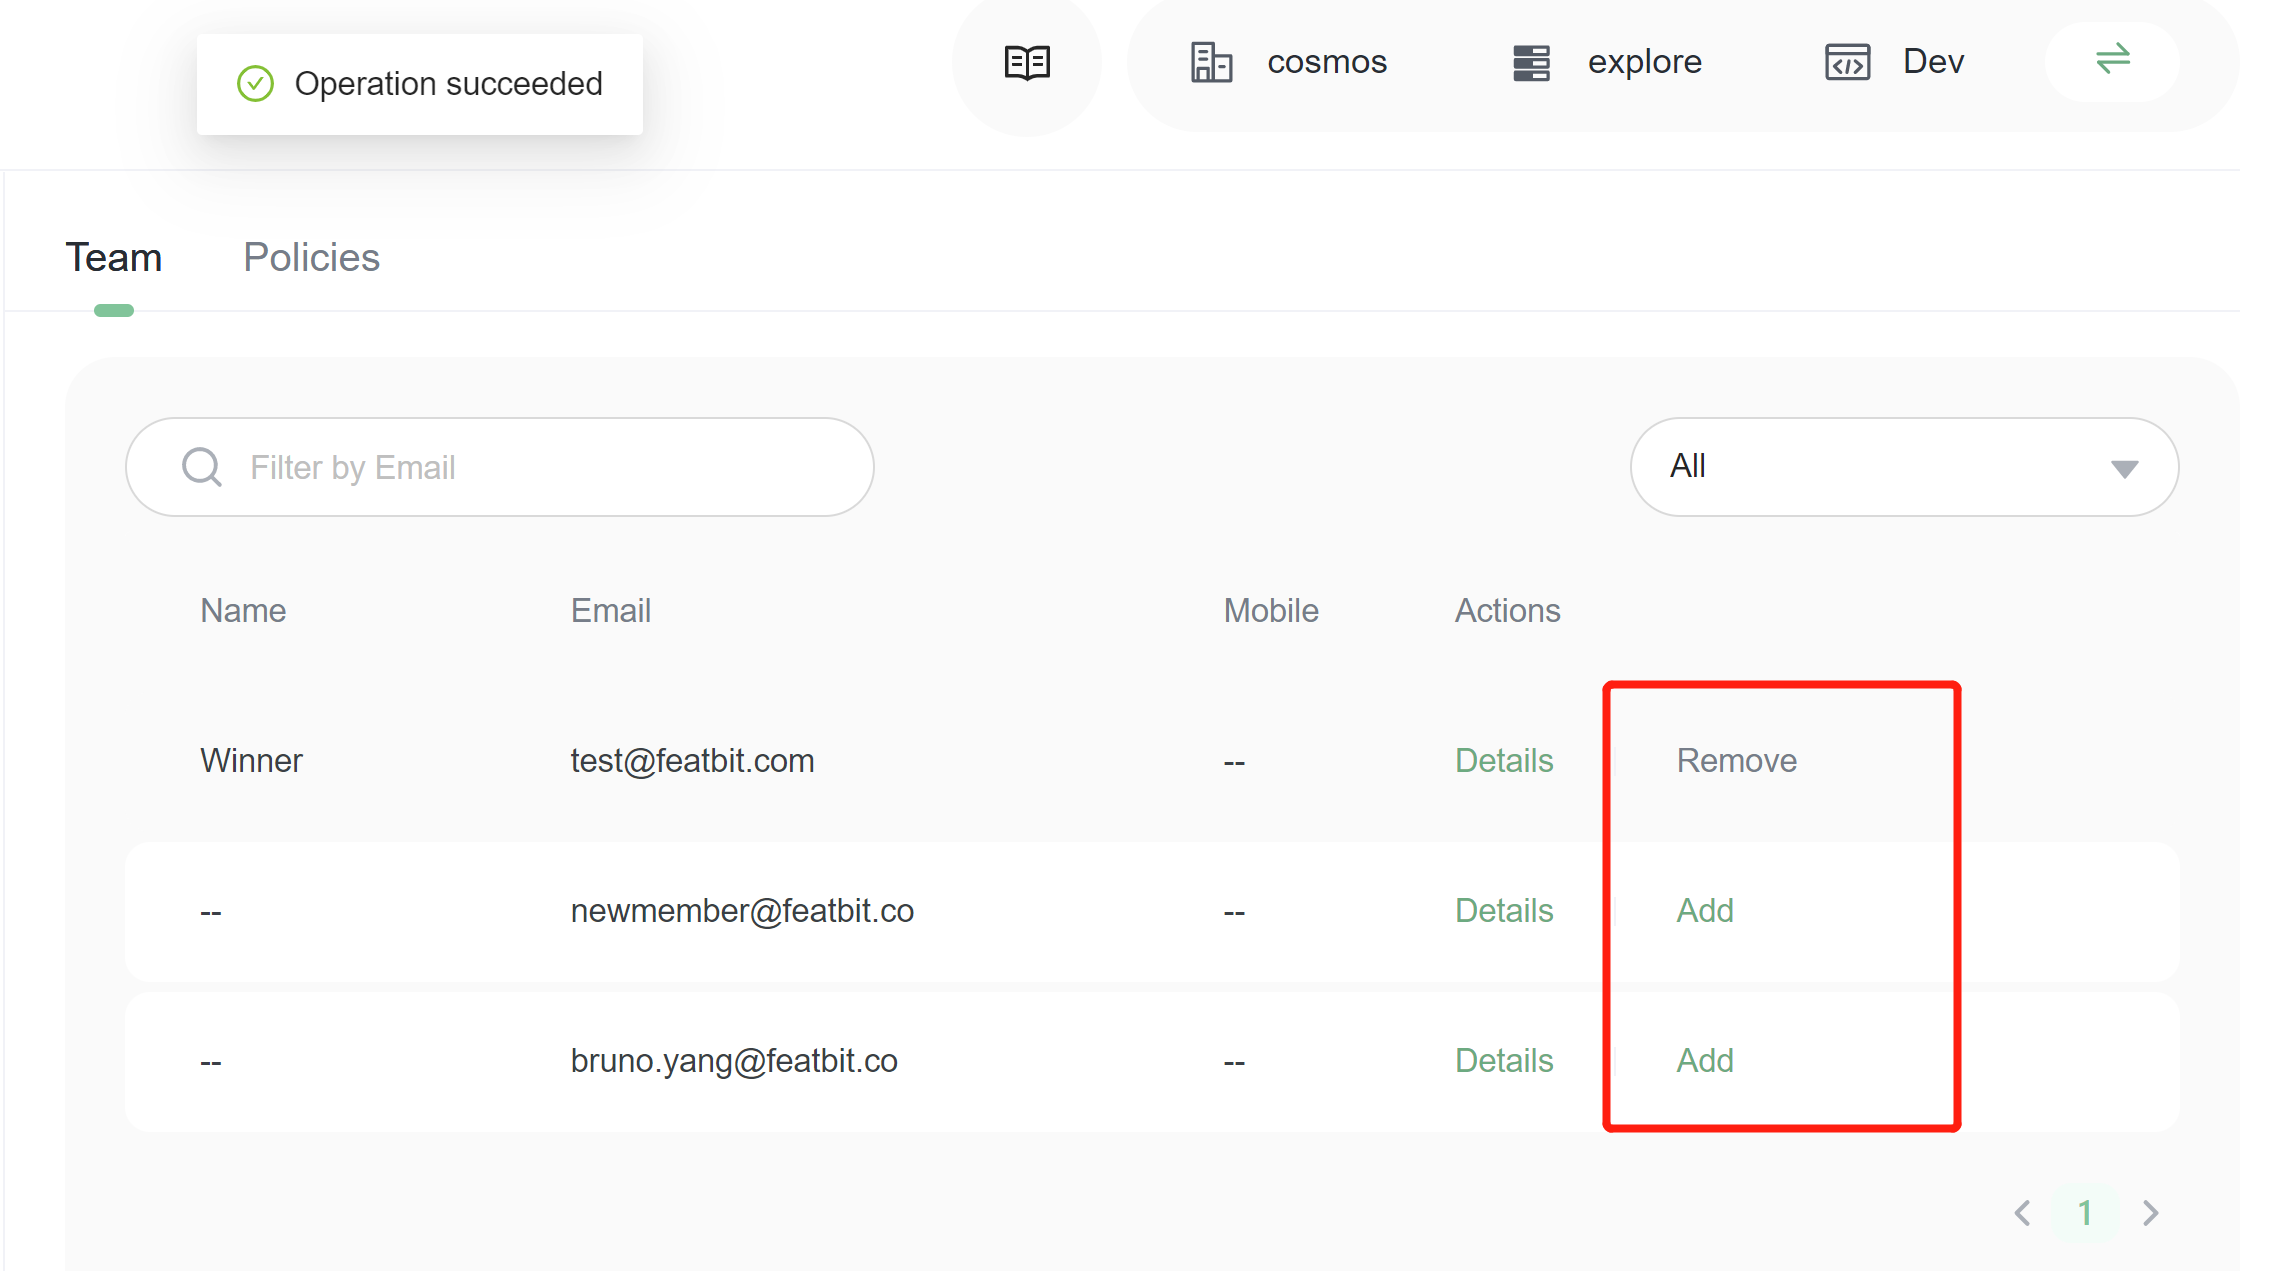Click the search magnifier icon
2294x1271 pixels.
(x=202, y=467)
